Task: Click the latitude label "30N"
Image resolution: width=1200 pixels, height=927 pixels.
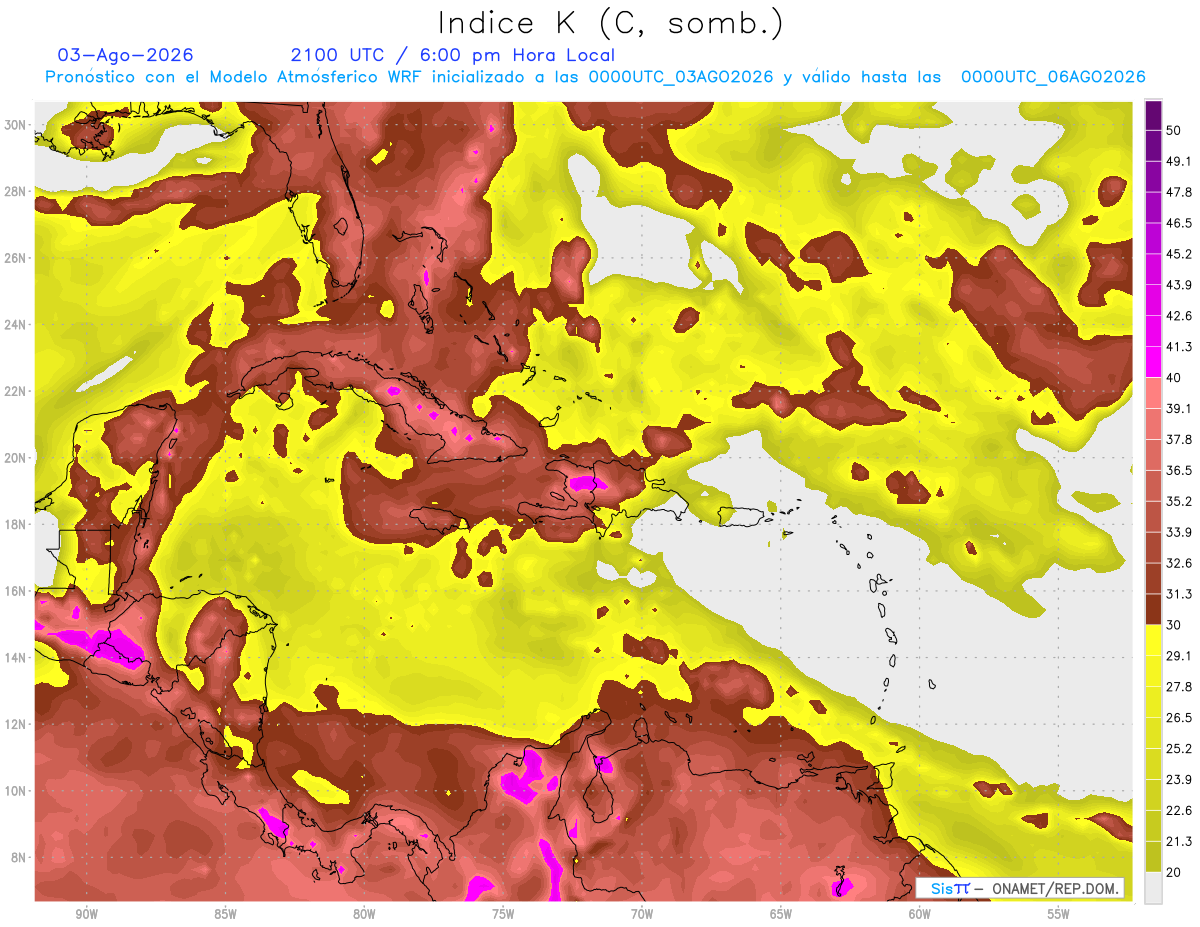Action: [x=15, y=125]
